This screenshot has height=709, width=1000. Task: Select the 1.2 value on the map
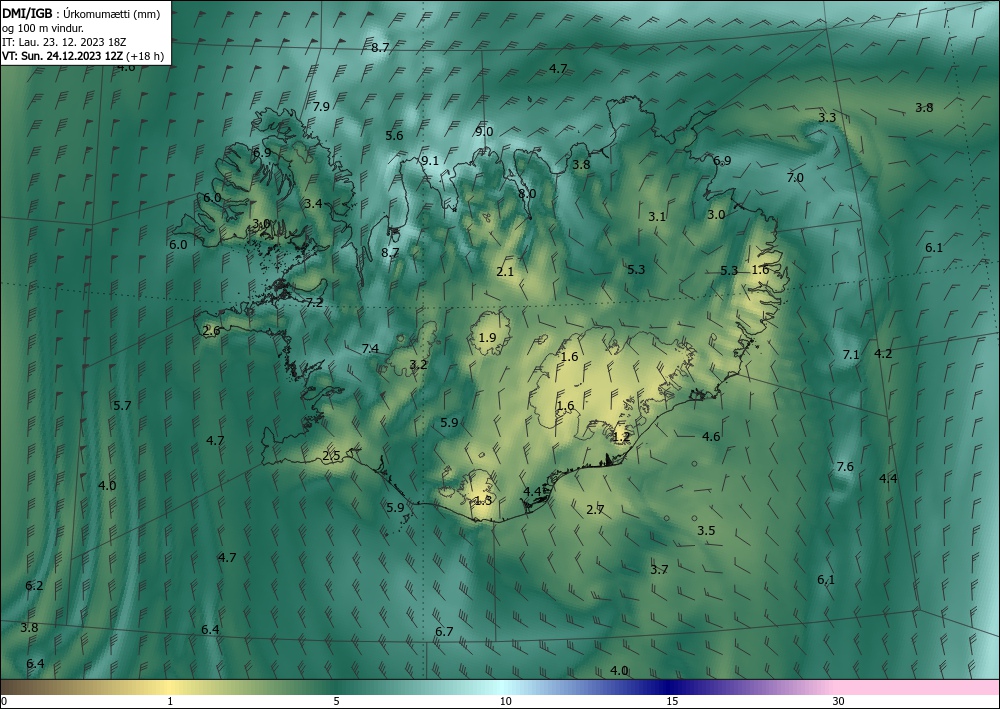(621, 437)
